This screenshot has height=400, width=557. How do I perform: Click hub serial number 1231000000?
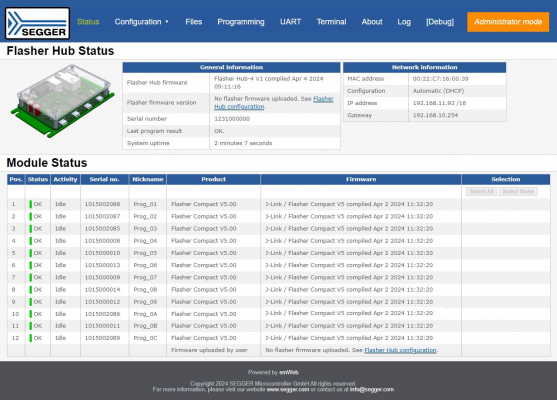coord(232,119)
